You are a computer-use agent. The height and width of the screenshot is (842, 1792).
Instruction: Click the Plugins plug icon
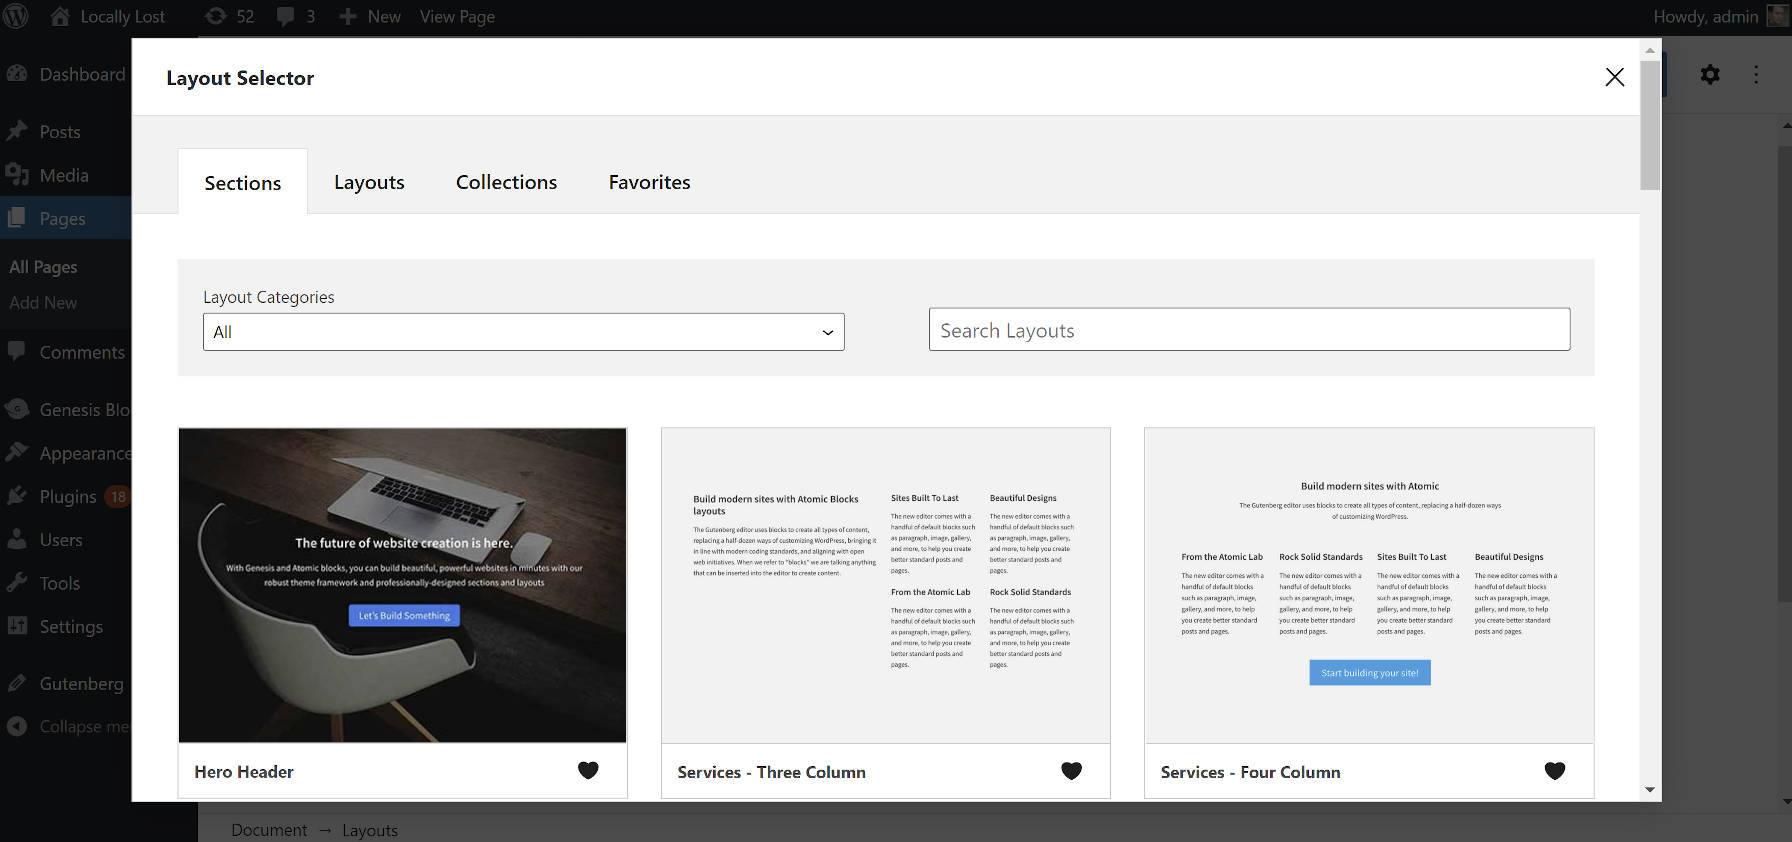17,496
